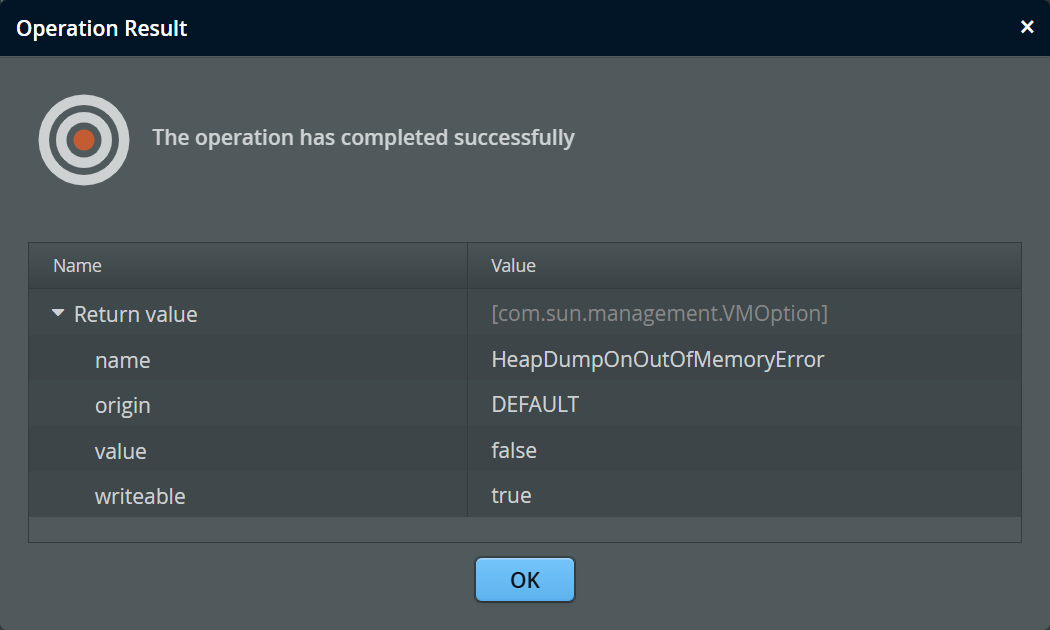Click the Operation Result title text
This screenshot has width=1050, height=630.
coord(102,28)
